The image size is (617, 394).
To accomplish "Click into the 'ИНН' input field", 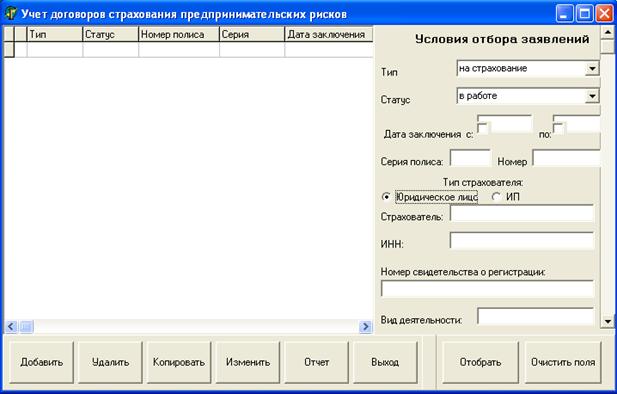I will [x=522, y=240].
